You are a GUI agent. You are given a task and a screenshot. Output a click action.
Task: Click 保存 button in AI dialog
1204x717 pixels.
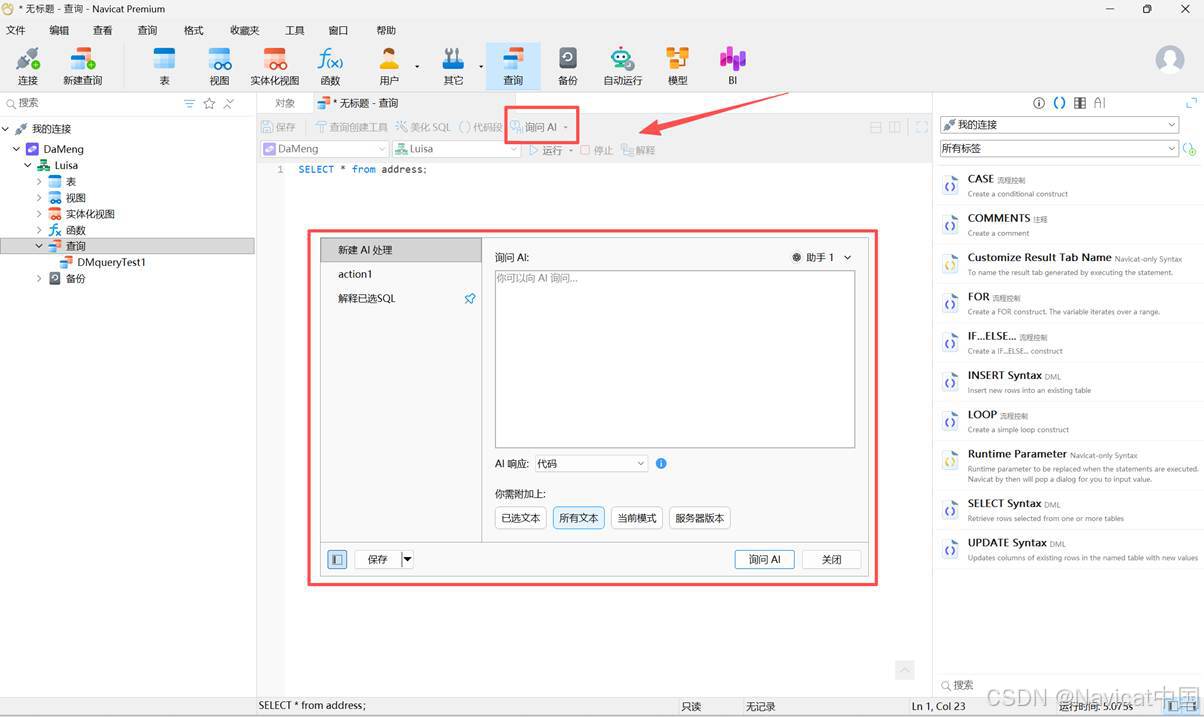(377, 560)
